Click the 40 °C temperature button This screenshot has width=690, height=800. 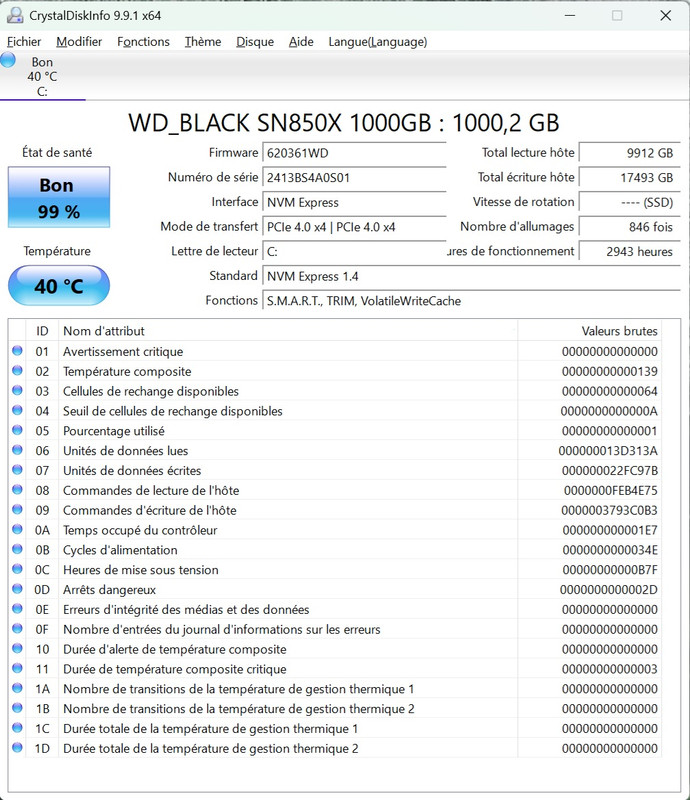point(59,286)
